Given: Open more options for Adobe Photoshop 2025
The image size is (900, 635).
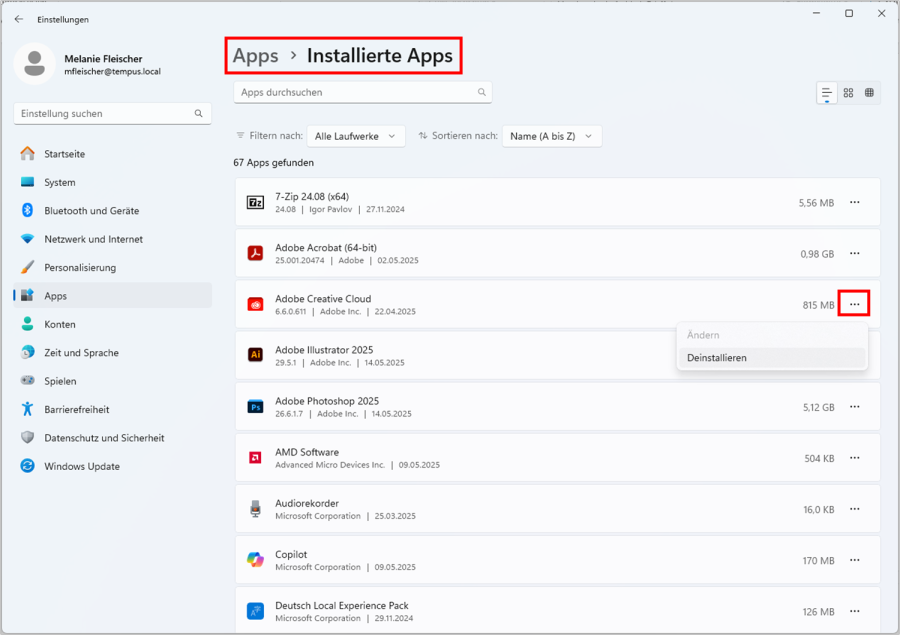Looking at the screenshot, I should 855,406.
